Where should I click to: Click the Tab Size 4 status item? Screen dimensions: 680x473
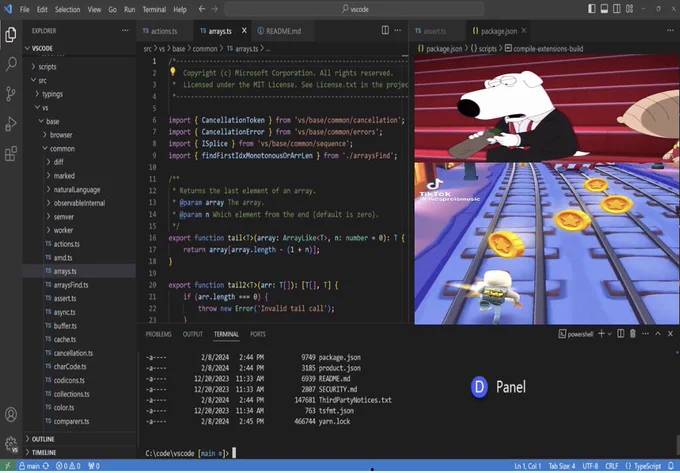[x=562, y=466]
